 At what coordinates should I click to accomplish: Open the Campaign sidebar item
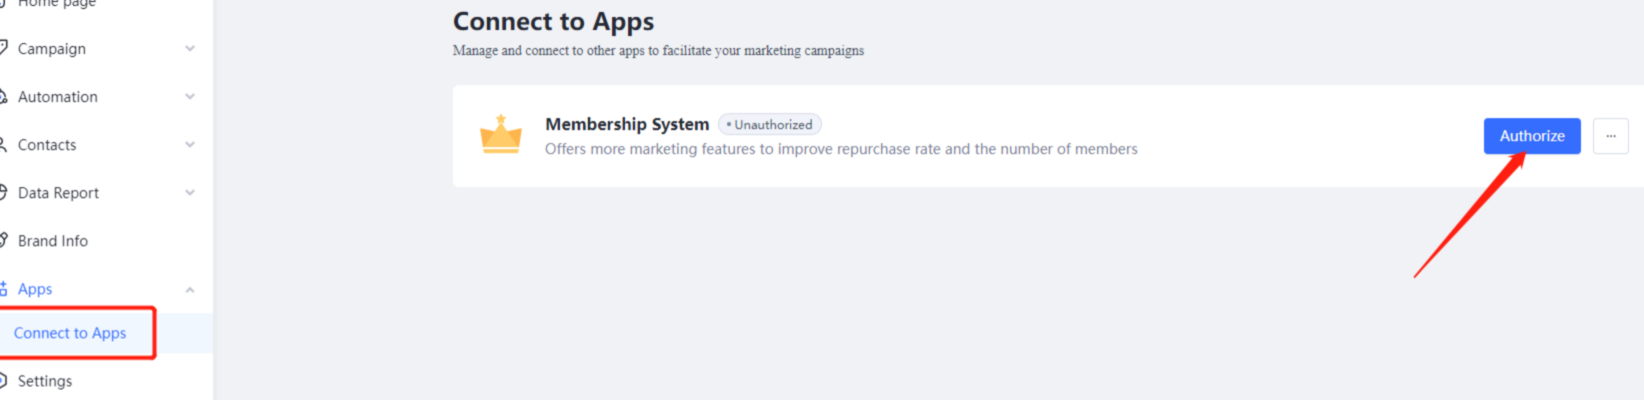point(52,49)
